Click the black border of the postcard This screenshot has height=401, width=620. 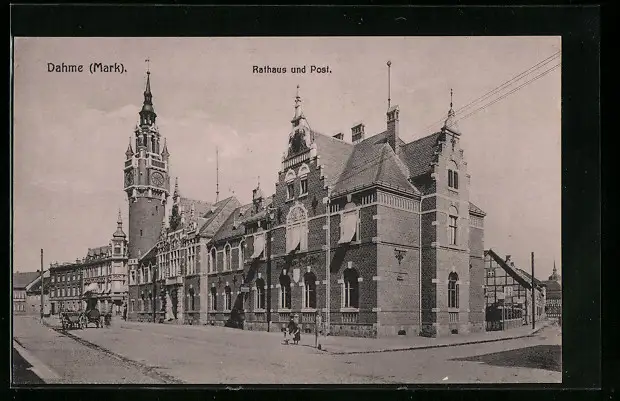click(588, 200)
